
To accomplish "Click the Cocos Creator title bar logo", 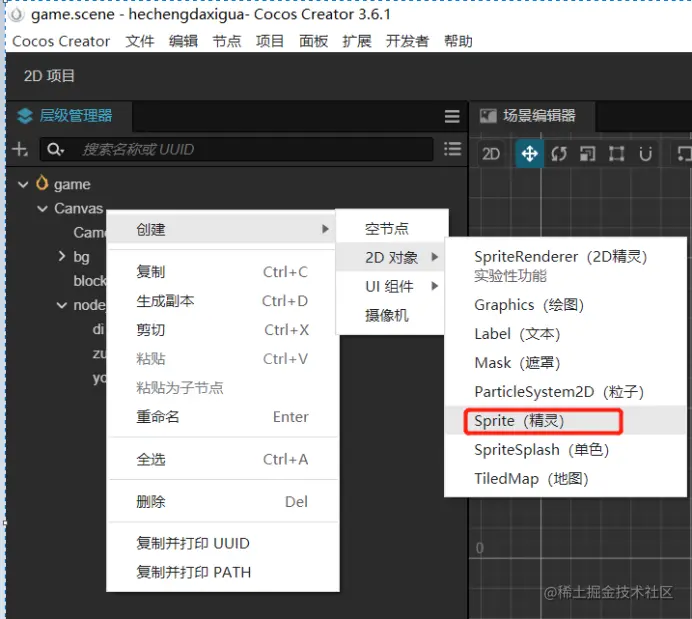I will pyautogui.click(x=16, y=15).
